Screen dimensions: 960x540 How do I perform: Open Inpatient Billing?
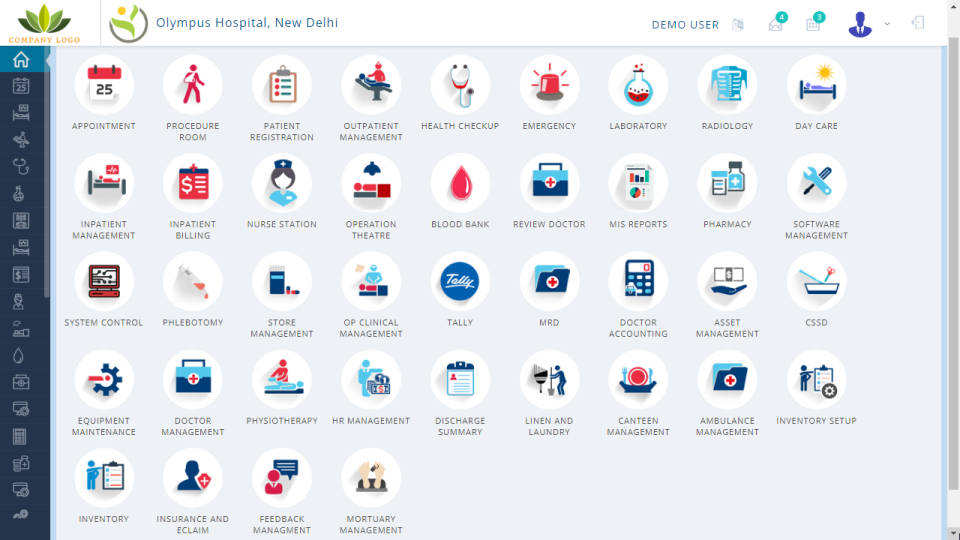(193, 183)
